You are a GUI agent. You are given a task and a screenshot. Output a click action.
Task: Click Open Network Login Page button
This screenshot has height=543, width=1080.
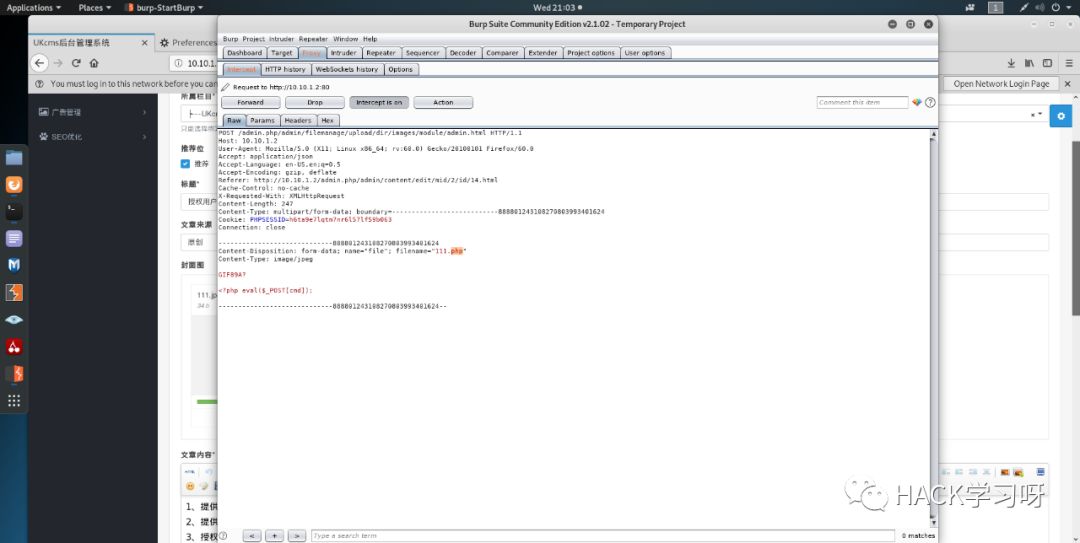(1001, 83)
